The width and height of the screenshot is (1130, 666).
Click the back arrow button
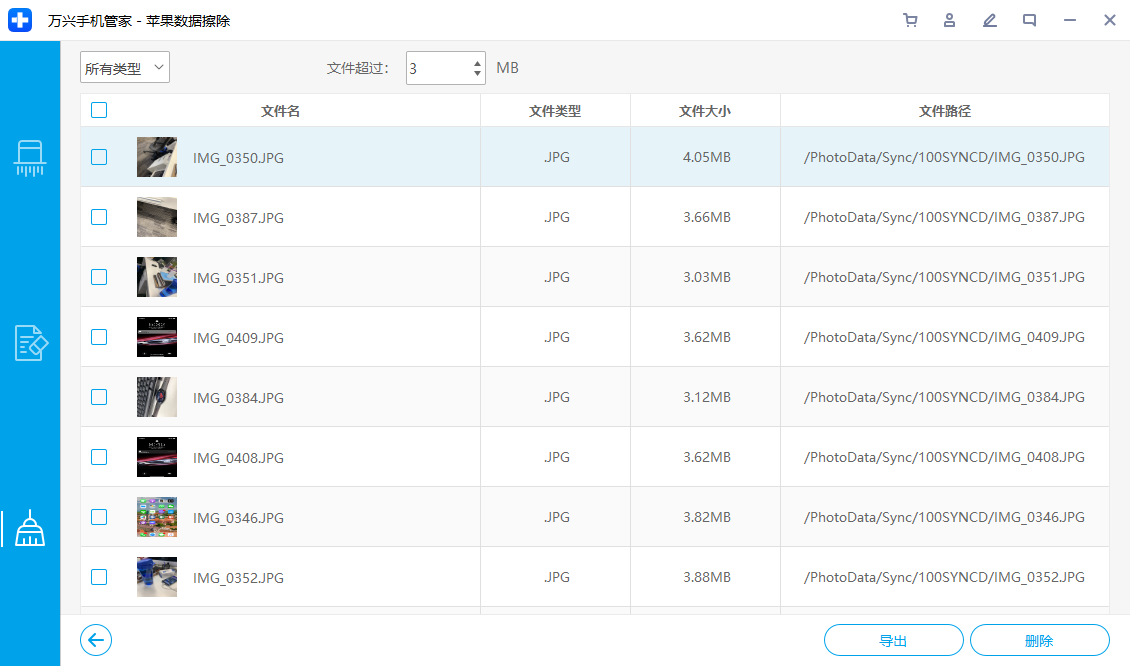click(x=96, y=640)
